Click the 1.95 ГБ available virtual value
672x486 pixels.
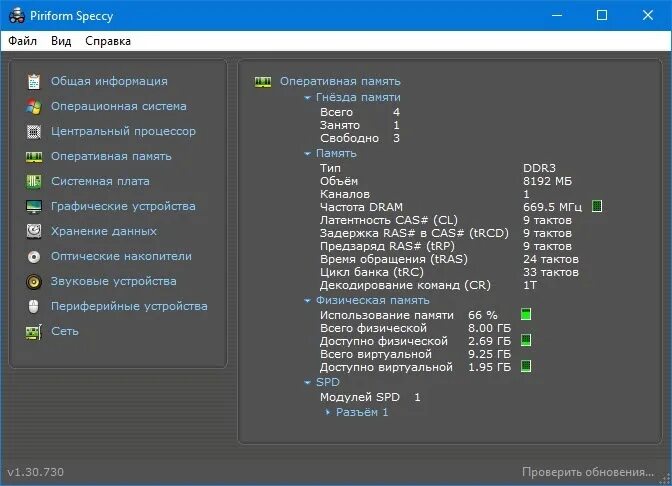coord(489,367)
